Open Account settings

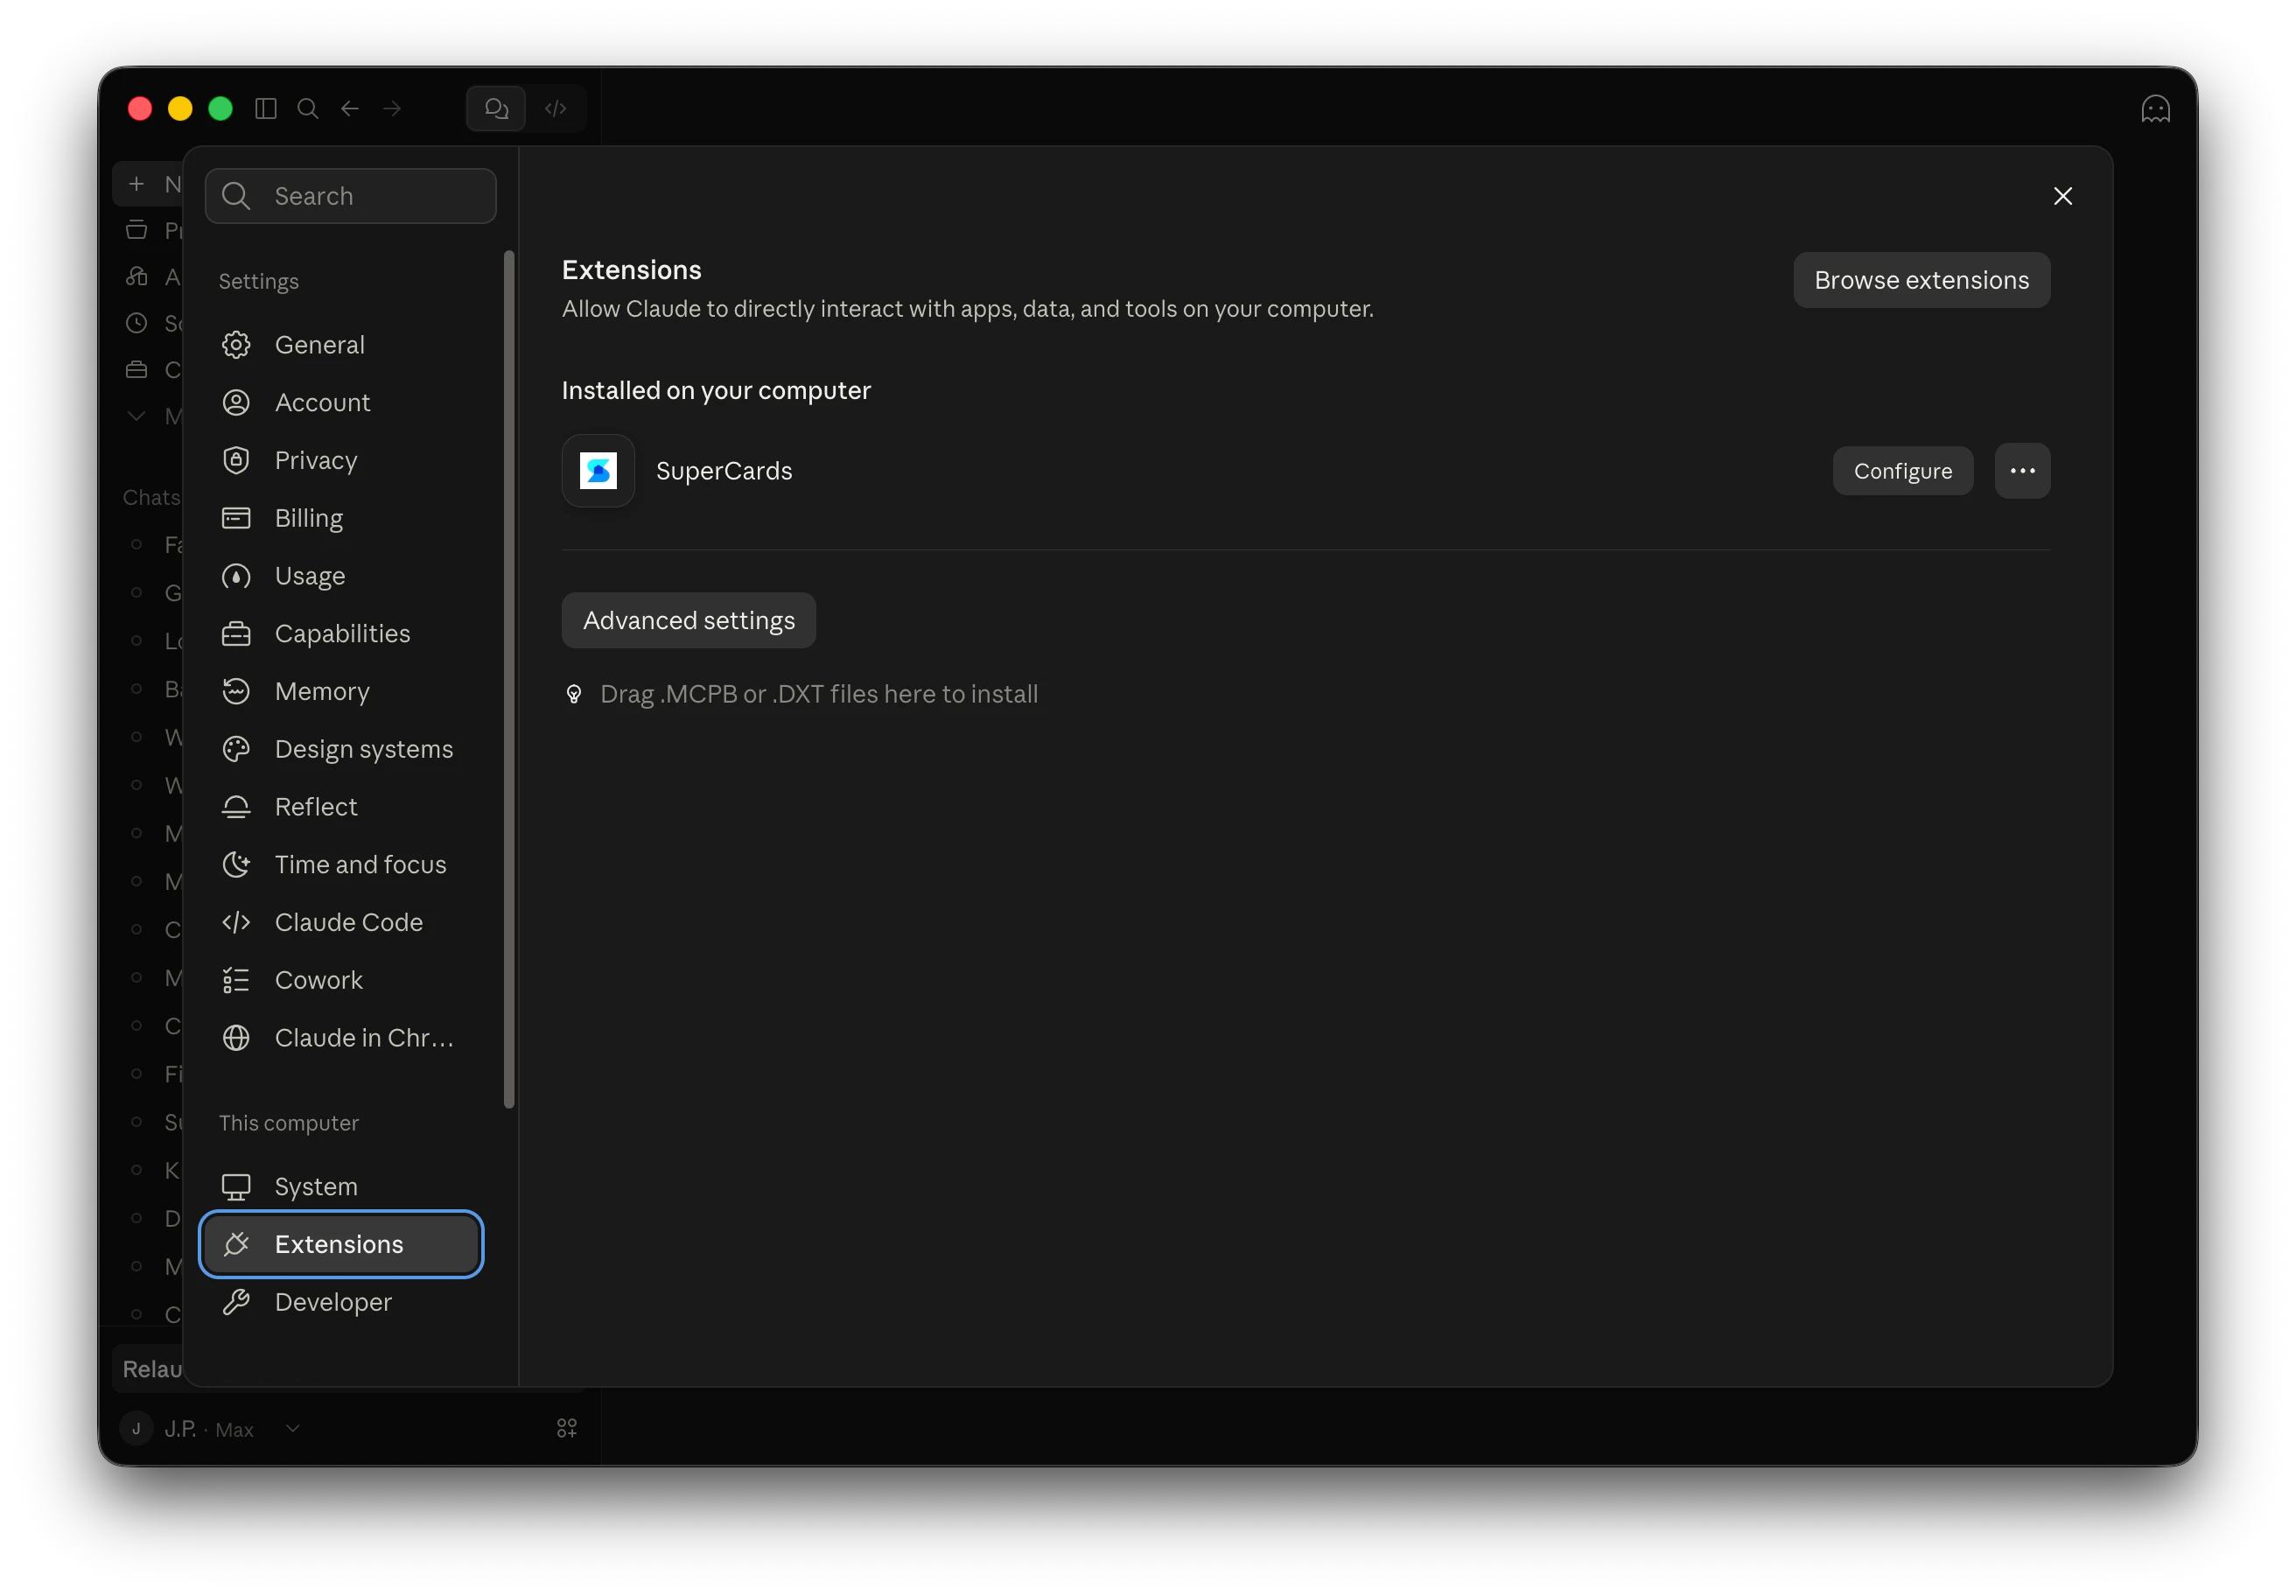(x=341, y=403)
